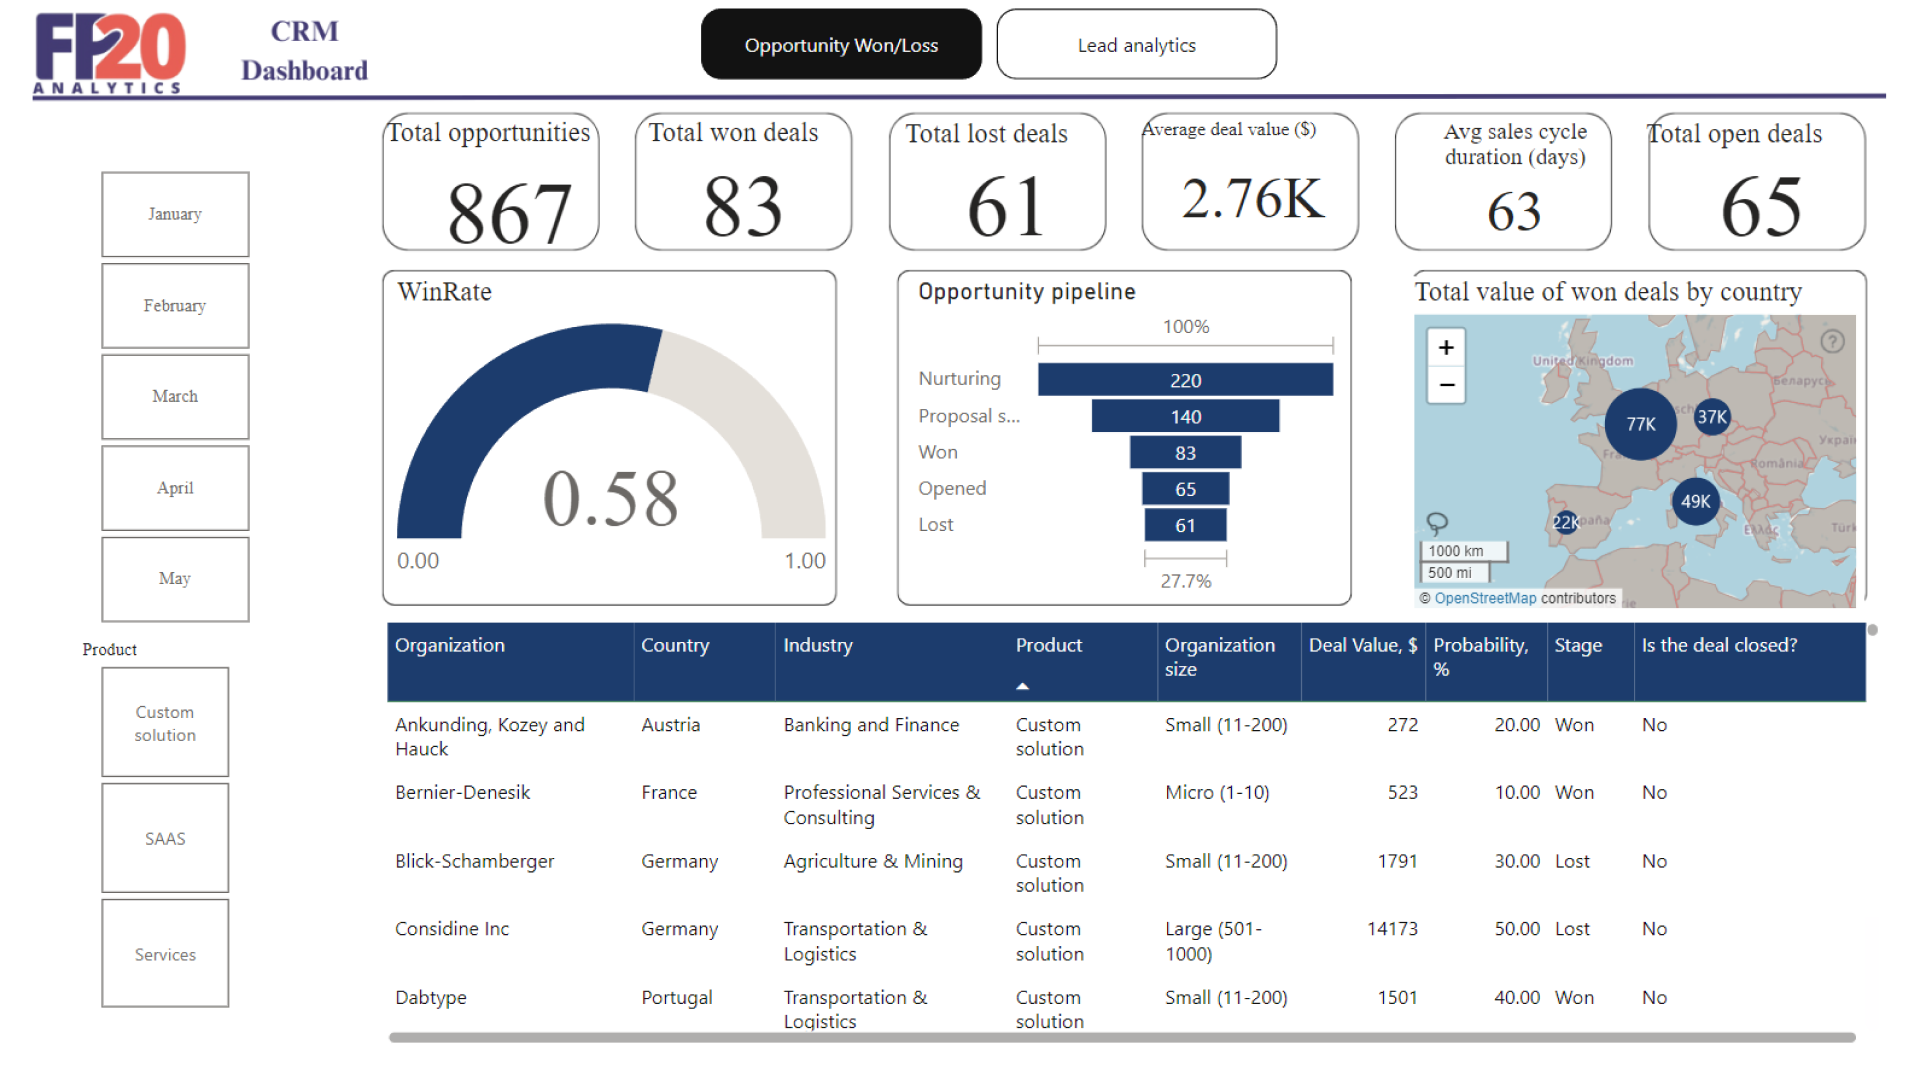
Task: Click the Avg sales cycle duration card
Action: pos(1503,181)
